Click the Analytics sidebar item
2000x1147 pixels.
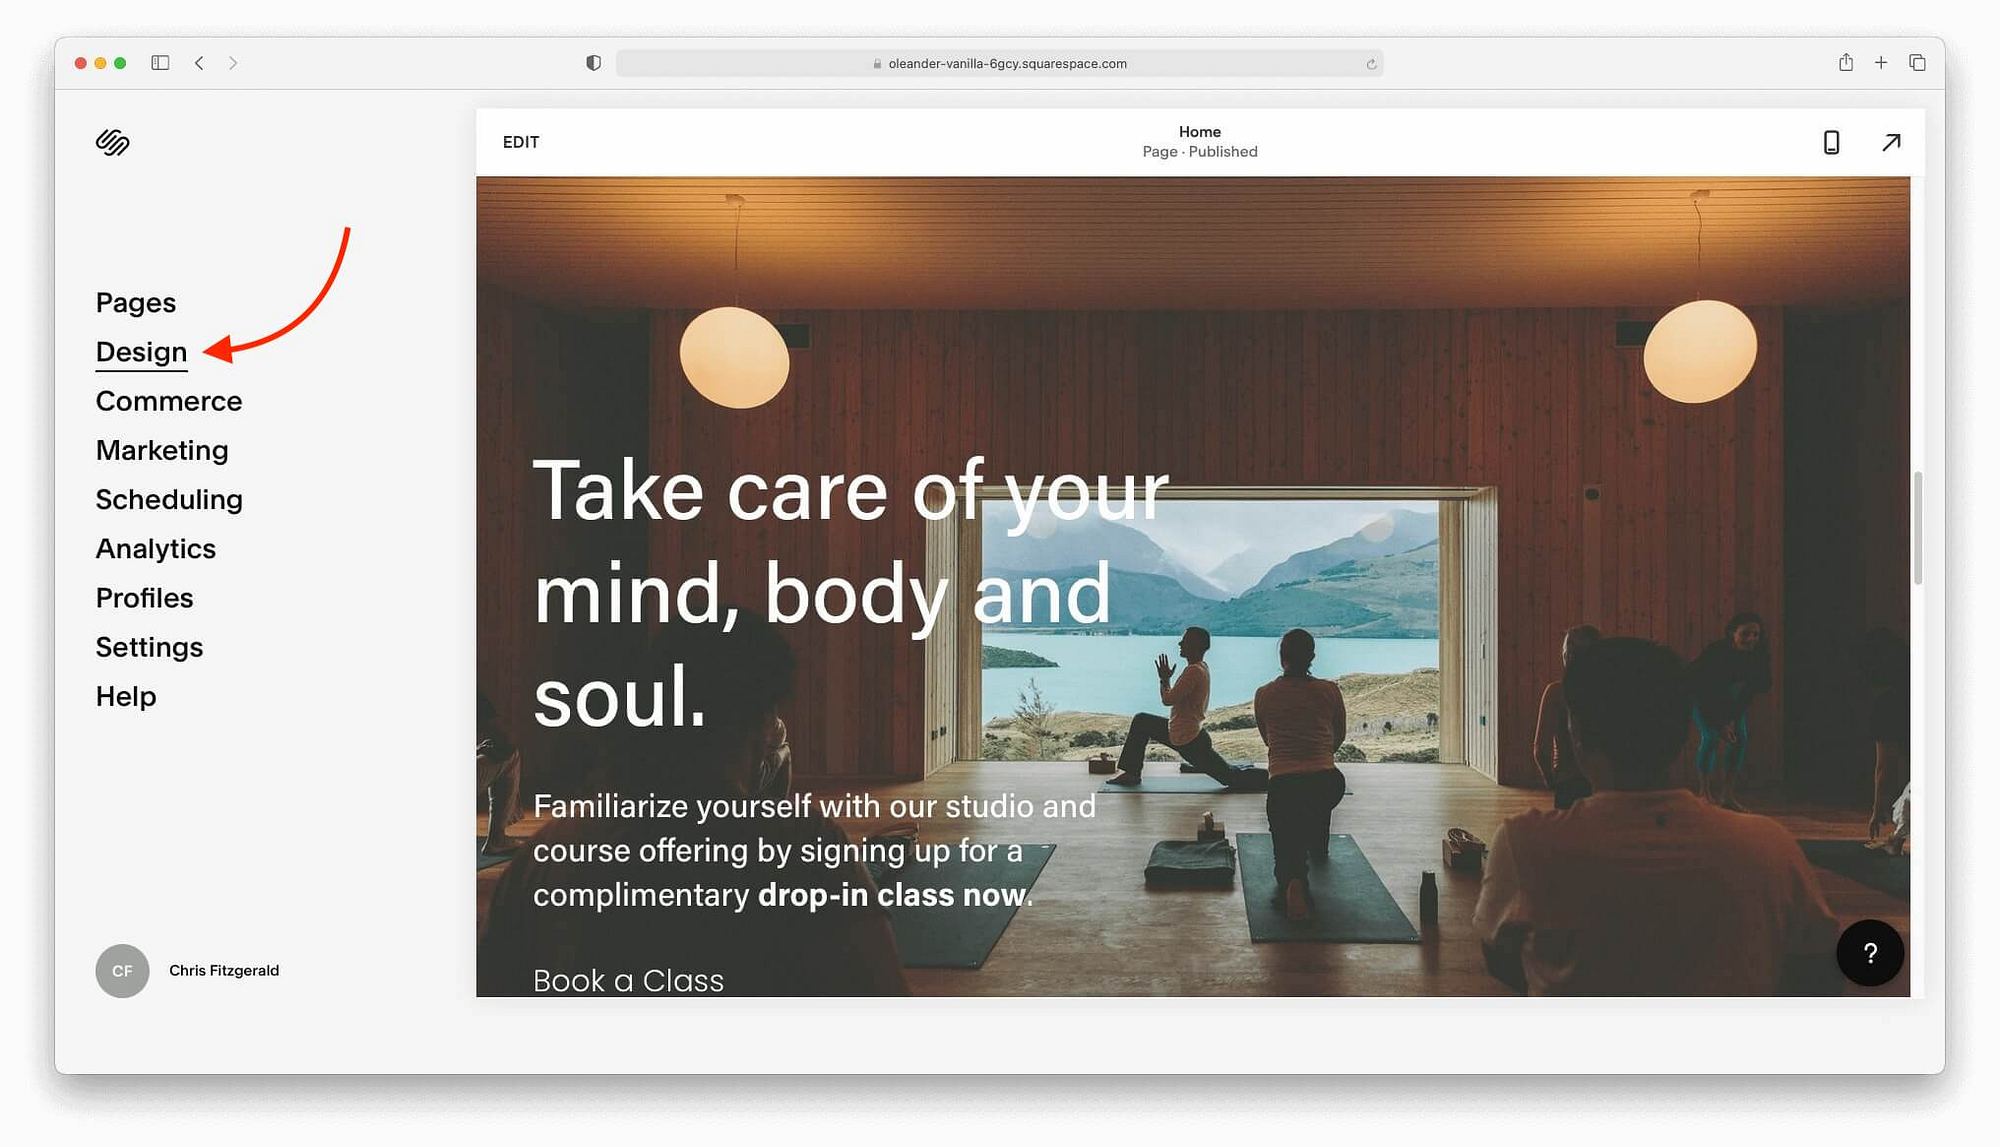pyautogui.click(x=155, y=548)
